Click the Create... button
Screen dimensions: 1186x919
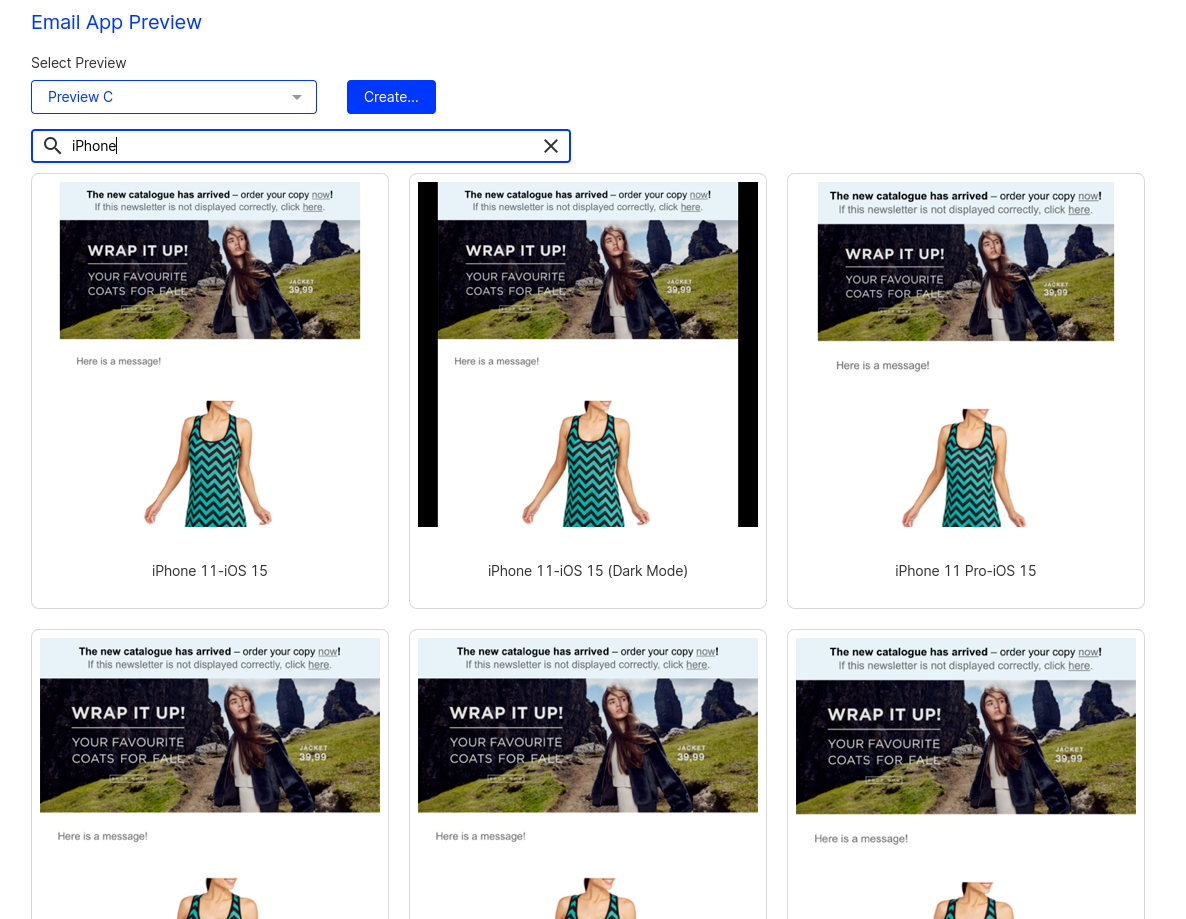point(391,97)
